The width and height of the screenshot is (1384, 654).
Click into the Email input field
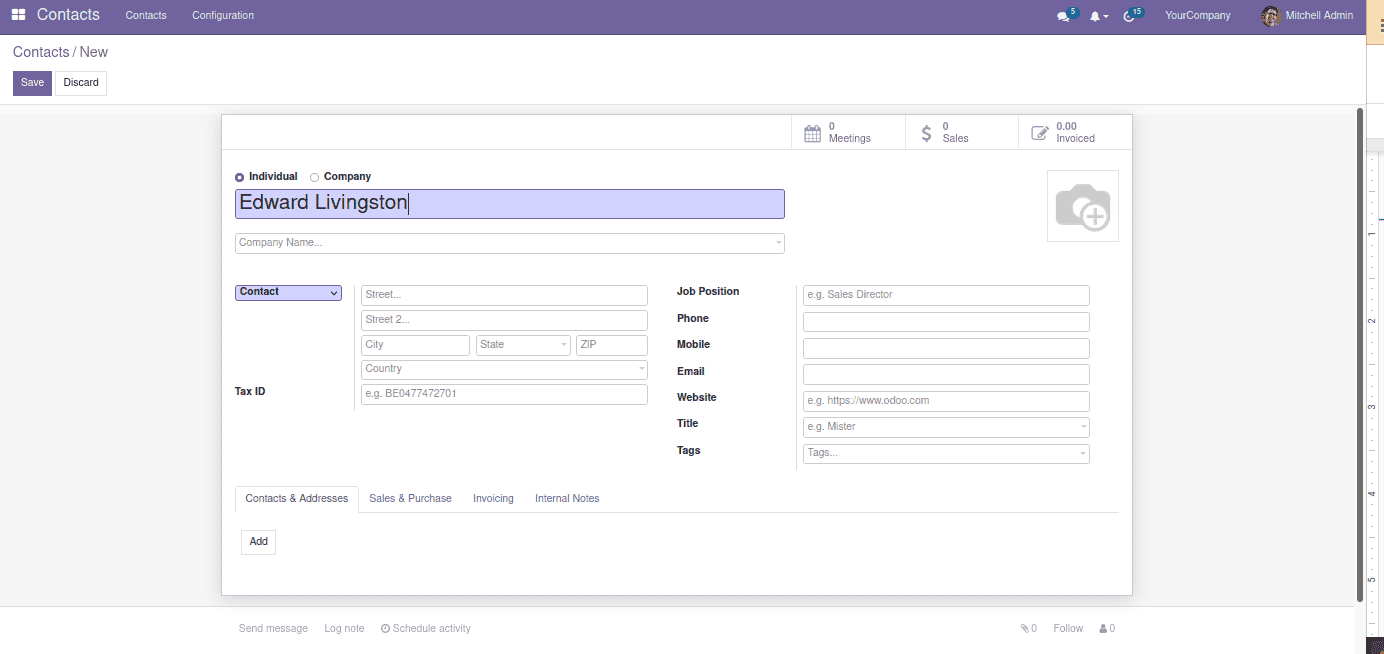(x=945, y=374)
